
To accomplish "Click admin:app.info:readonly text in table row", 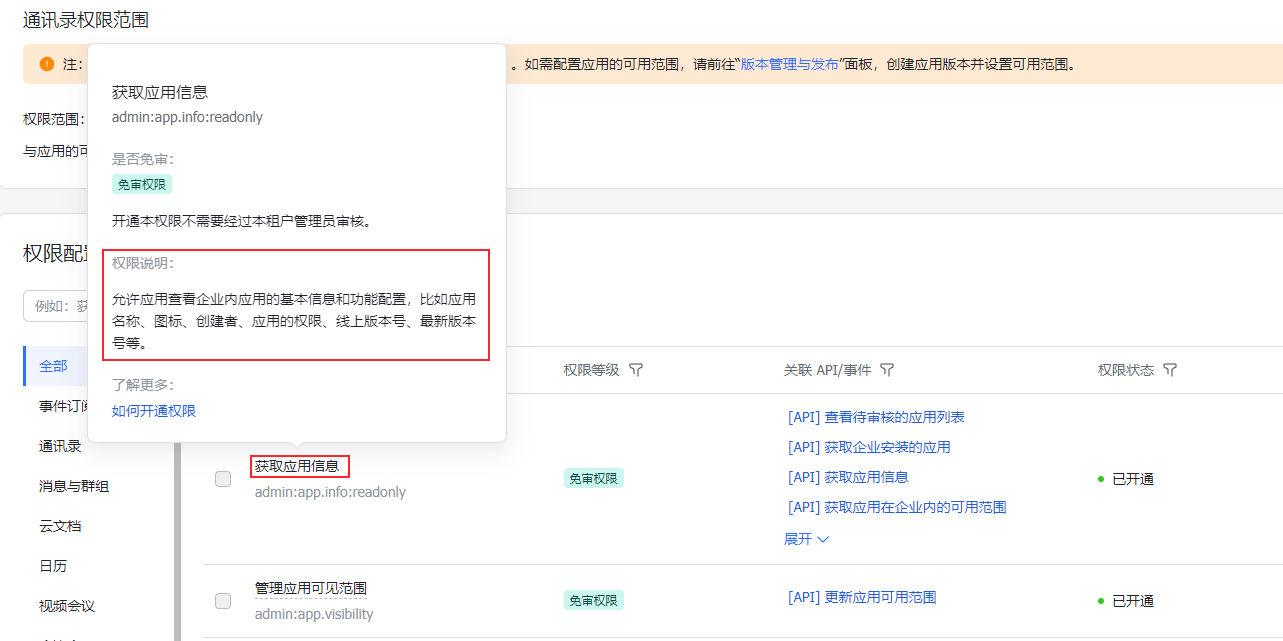I will pyautogui.click(x=330, y=492).
